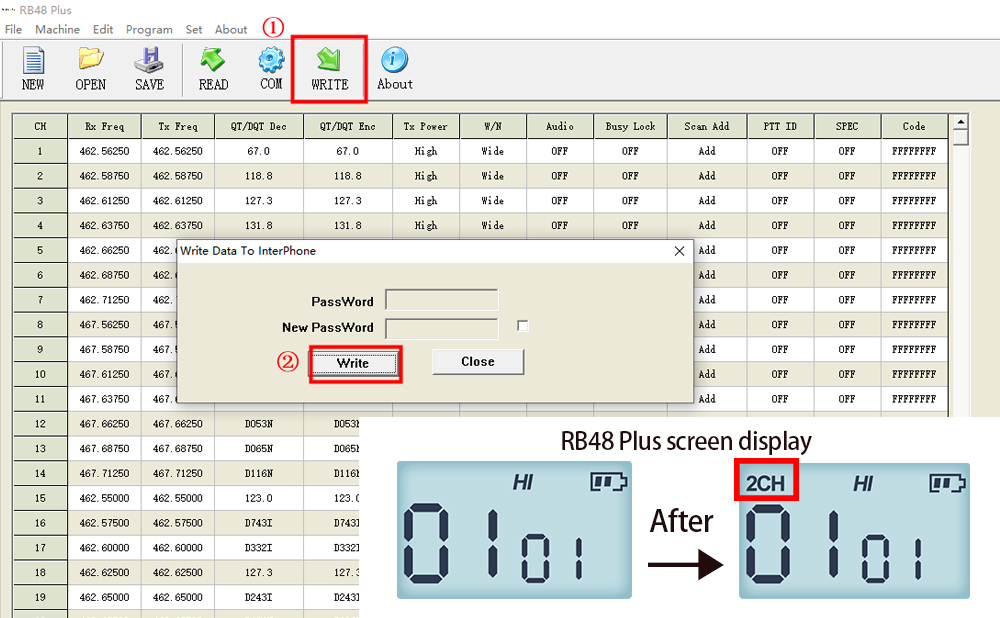Click the table scrollbar up arrow
Image resolution: width=1000 pixels, height=618 pixels.
click(x=960, y=122)
